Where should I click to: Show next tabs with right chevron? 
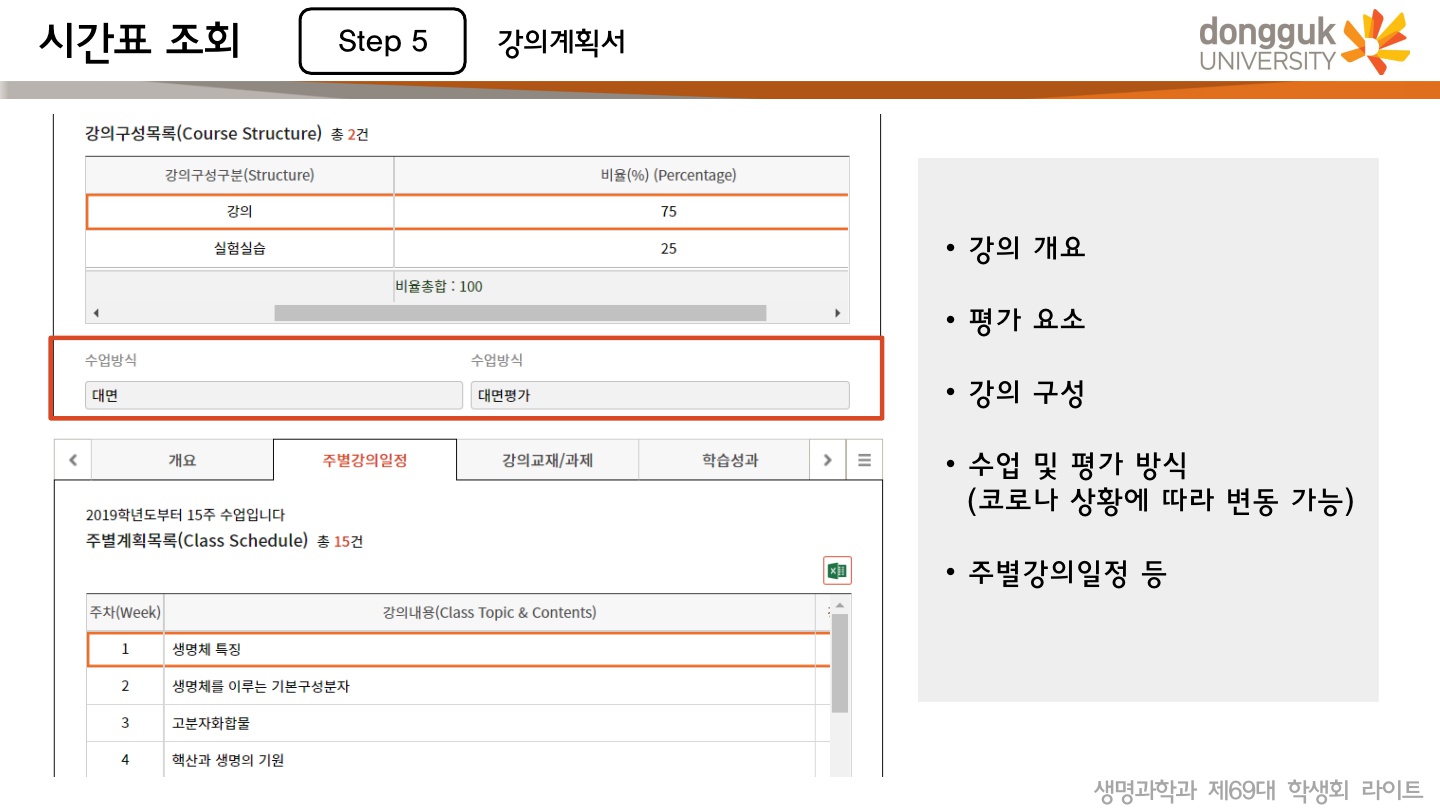827,460
